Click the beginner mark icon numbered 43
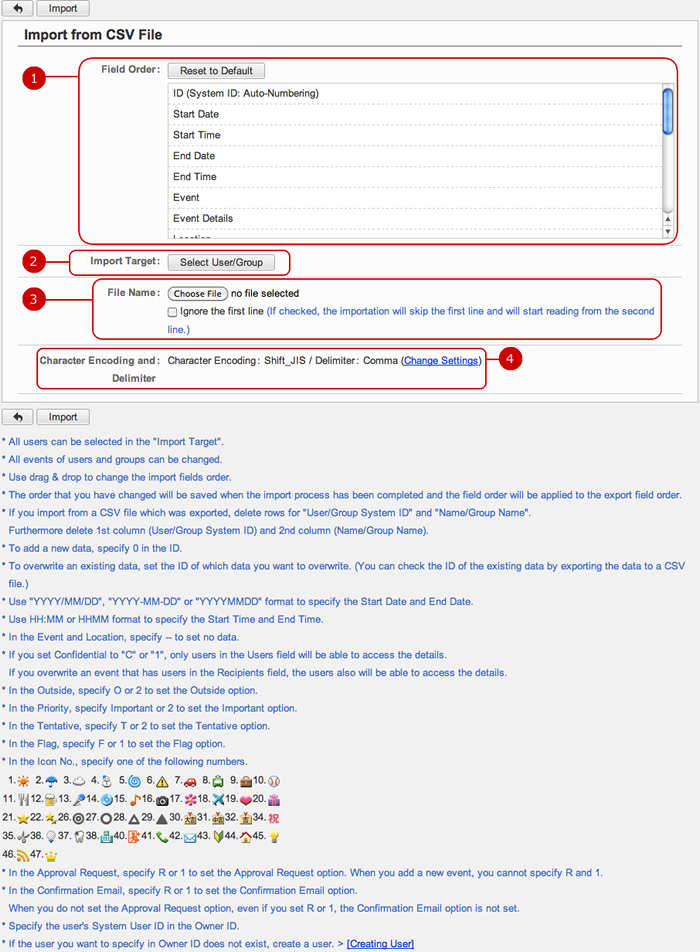The width and height of the screenshot is (700, 952). (218, 837)
